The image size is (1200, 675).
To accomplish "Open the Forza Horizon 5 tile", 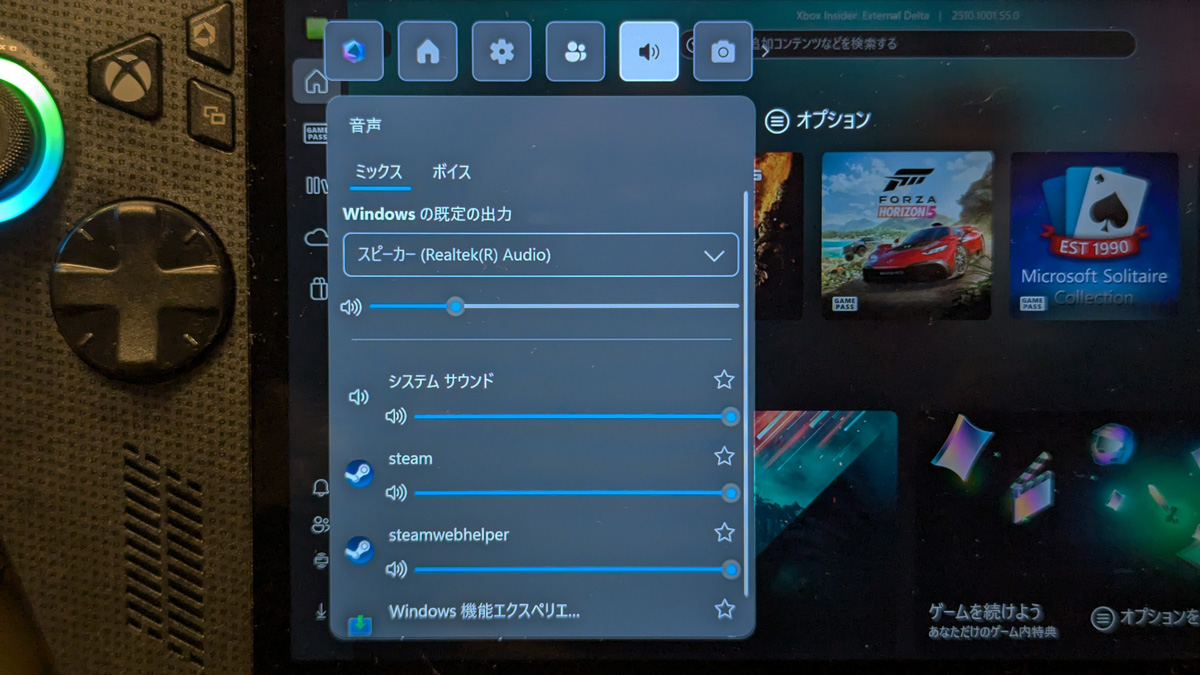I will [x=907, y=235].
